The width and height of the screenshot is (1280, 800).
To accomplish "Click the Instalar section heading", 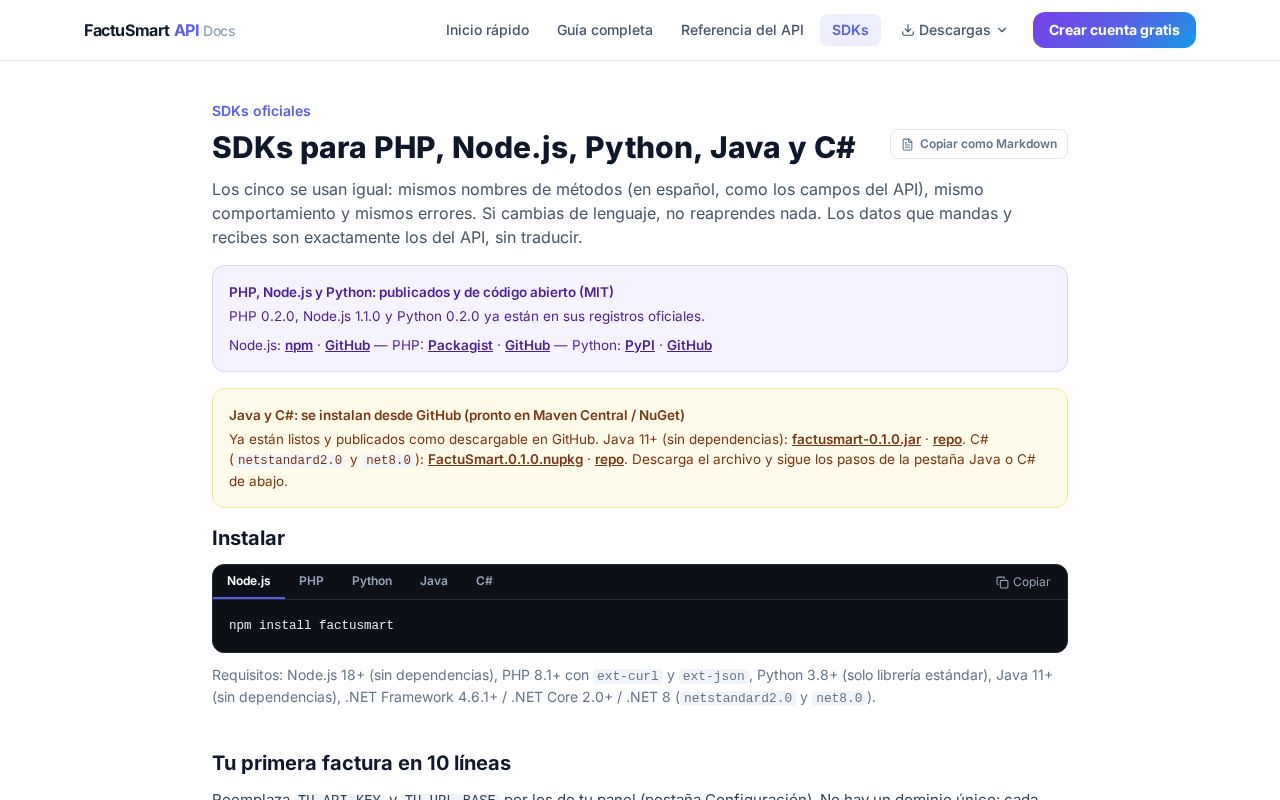I will point(248,538).
